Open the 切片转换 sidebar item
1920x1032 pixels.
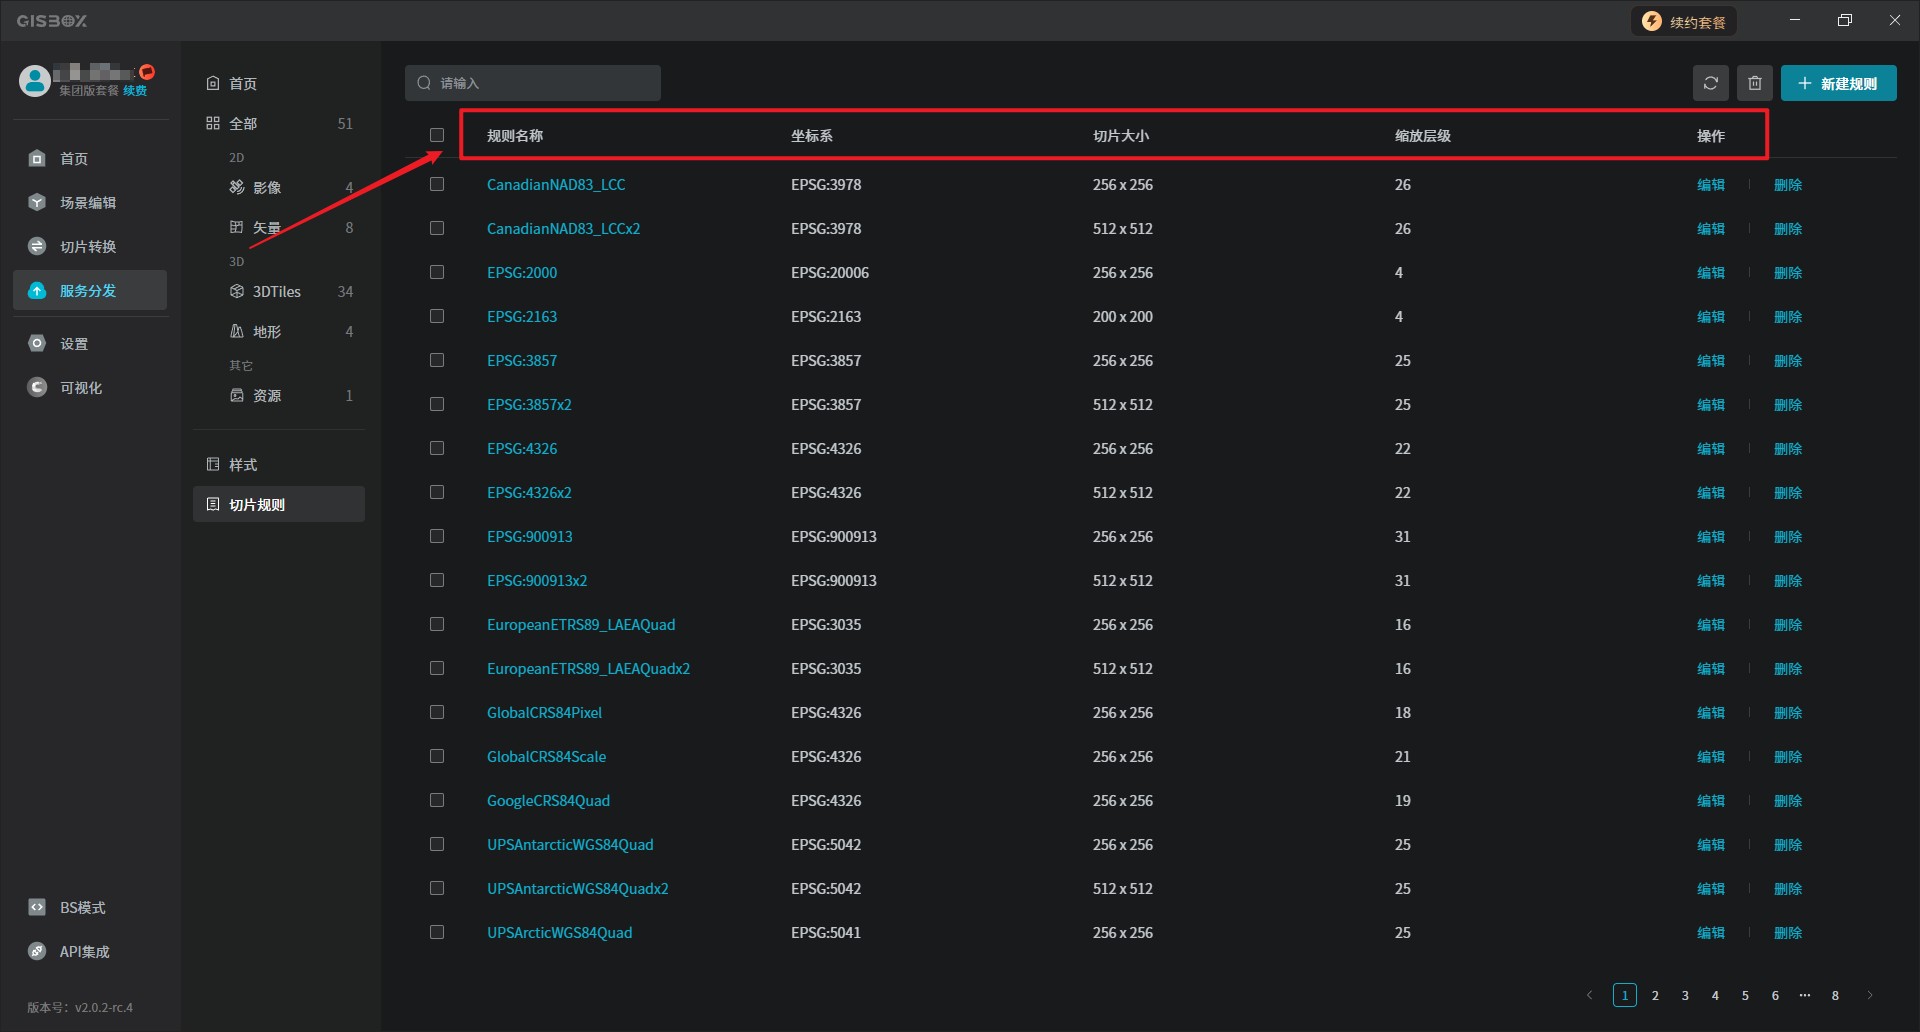click(x=88, y=247)
